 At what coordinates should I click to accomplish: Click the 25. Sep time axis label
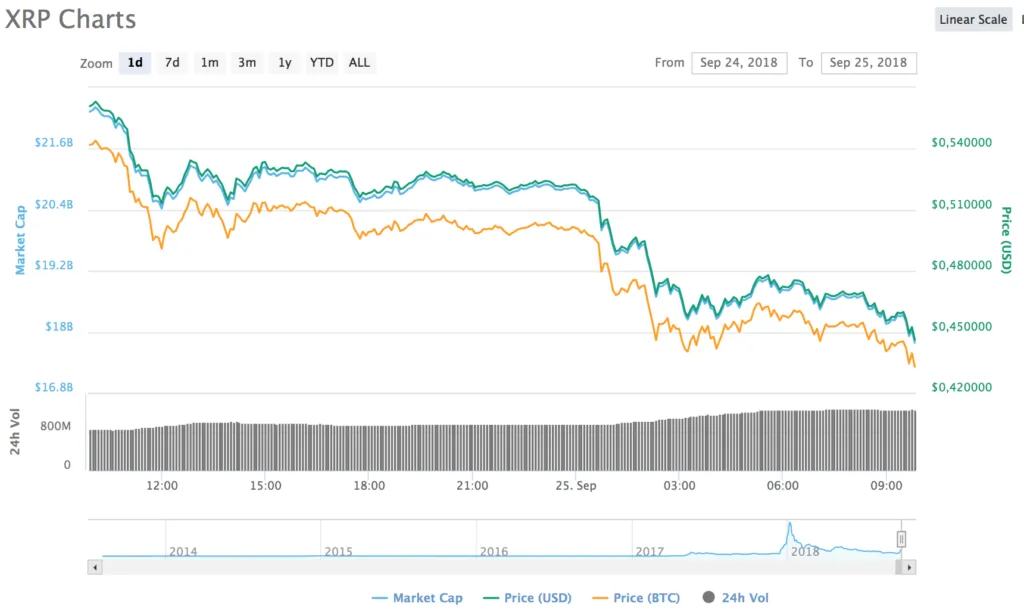coord(576,485)
